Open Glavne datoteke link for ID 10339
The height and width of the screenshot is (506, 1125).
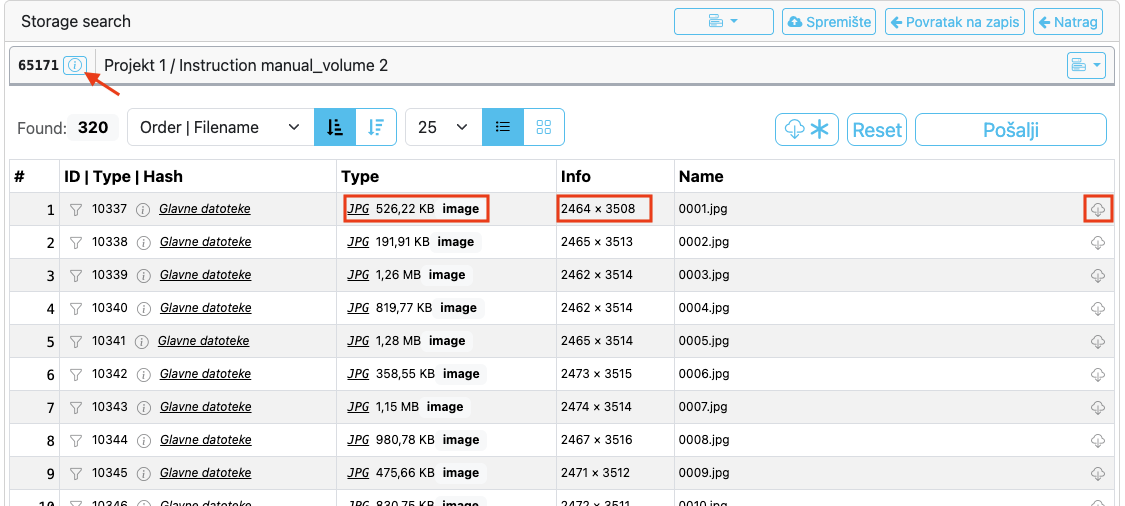coord(205,275)
